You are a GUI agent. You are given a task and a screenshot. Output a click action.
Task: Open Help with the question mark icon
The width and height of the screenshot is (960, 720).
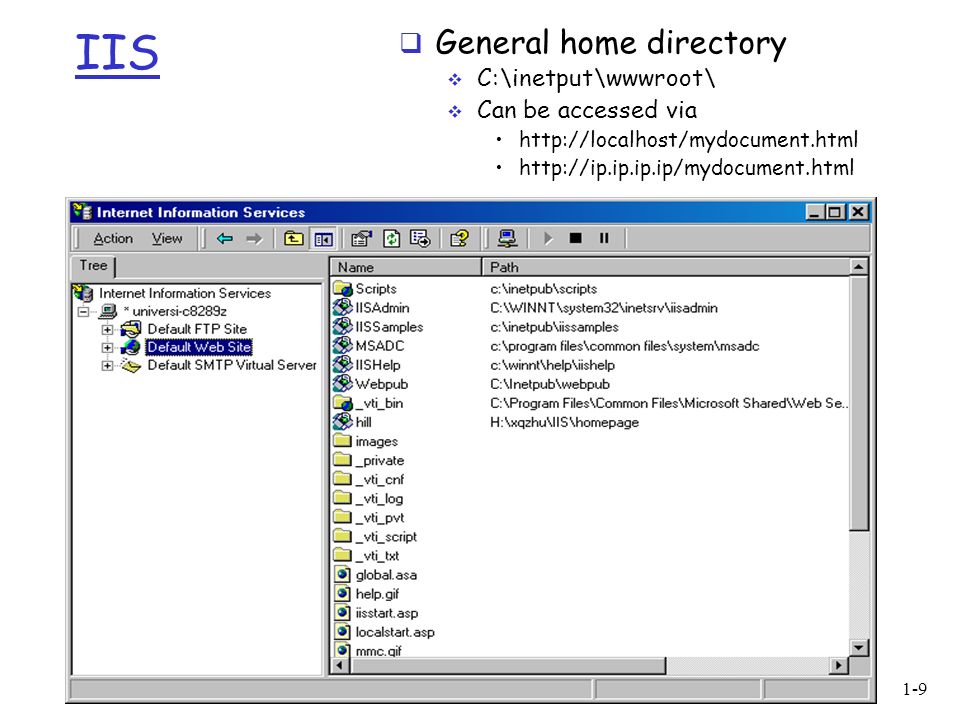[459, 238]
